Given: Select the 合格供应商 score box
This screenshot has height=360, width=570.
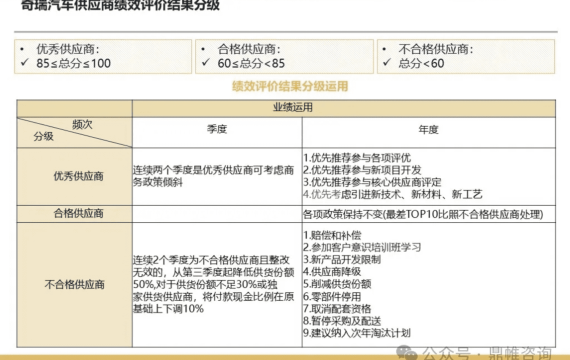Looking at the screenshot, I should [x=284, y=56].
